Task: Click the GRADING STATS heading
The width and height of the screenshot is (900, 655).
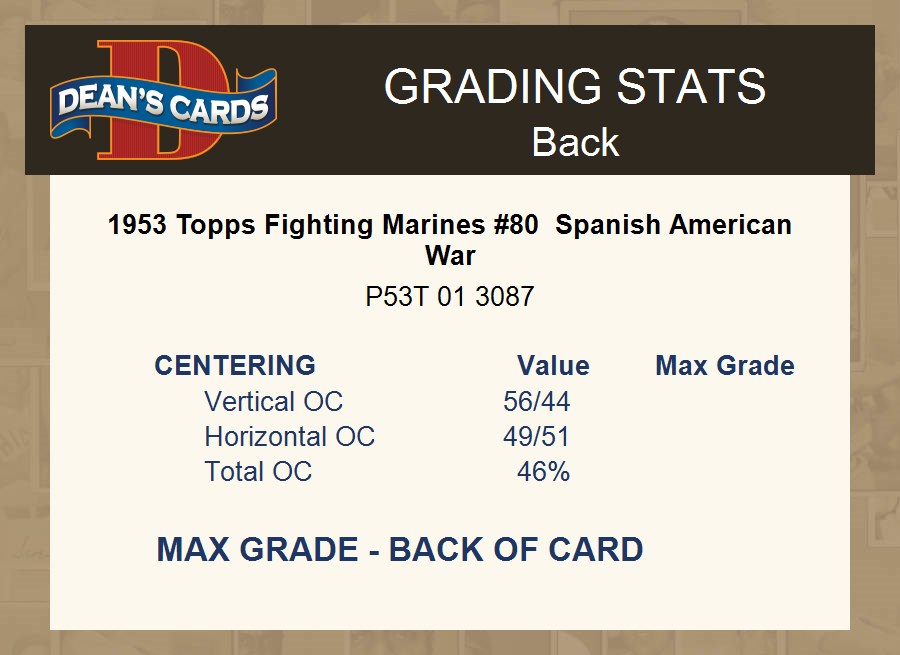Action: [x=575, y=86]
